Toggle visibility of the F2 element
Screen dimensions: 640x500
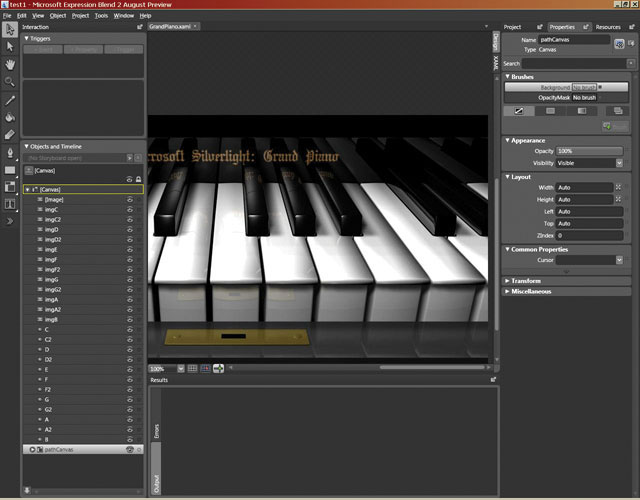point(130,389)
